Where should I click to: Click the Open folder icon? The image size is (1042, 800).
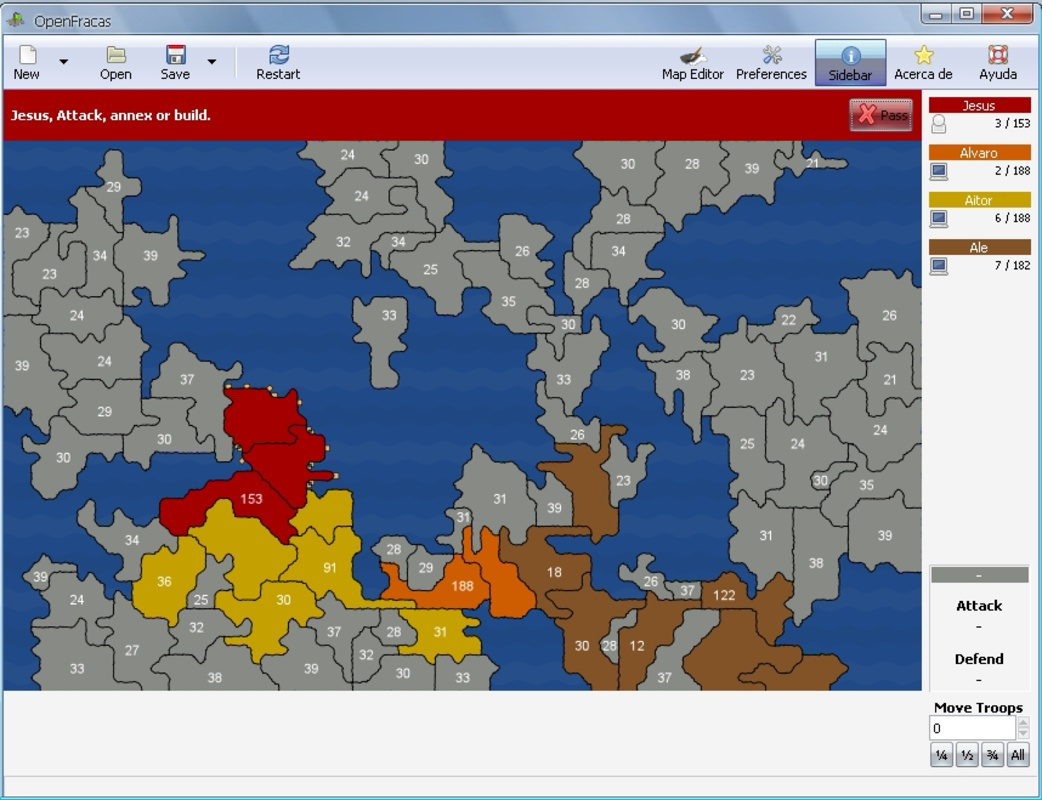(116, 54)
